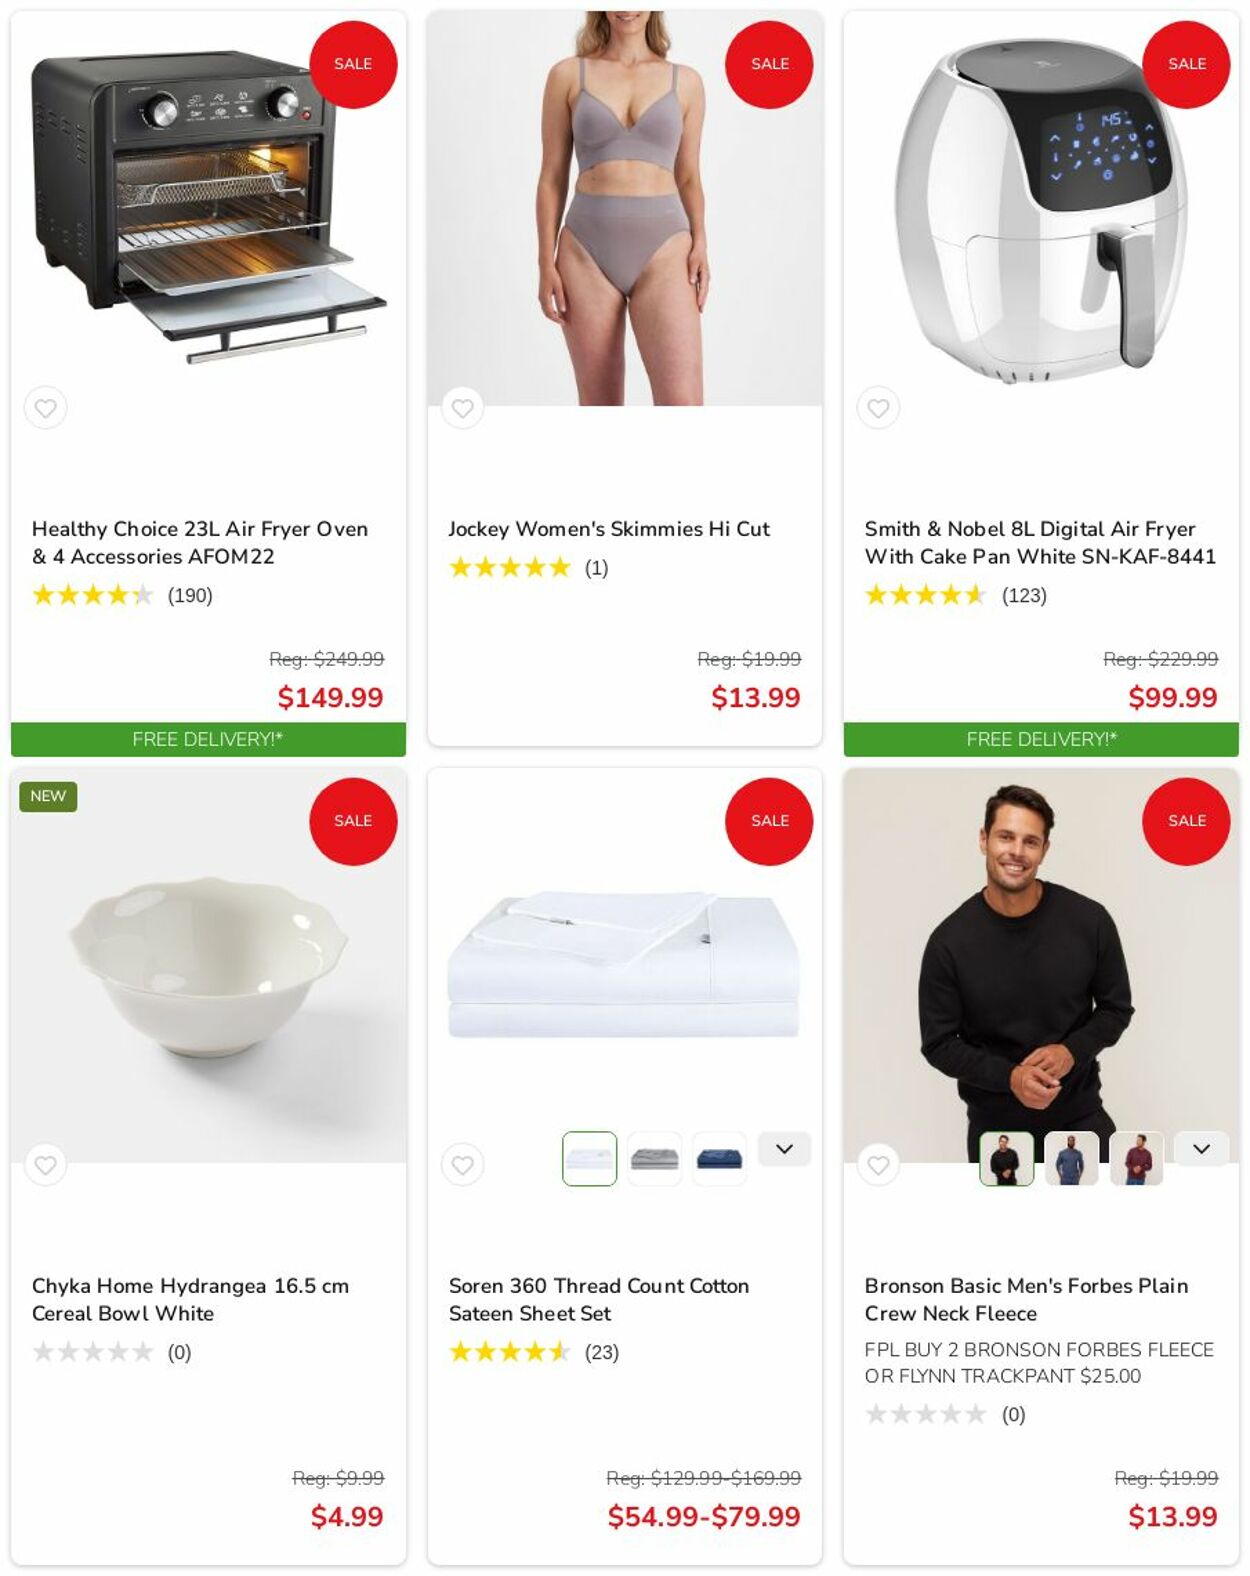Viewport: 1250px width, 1576px height.
Task: Click the NEW badge on Chyka bowl
Action: click(48, 796)
